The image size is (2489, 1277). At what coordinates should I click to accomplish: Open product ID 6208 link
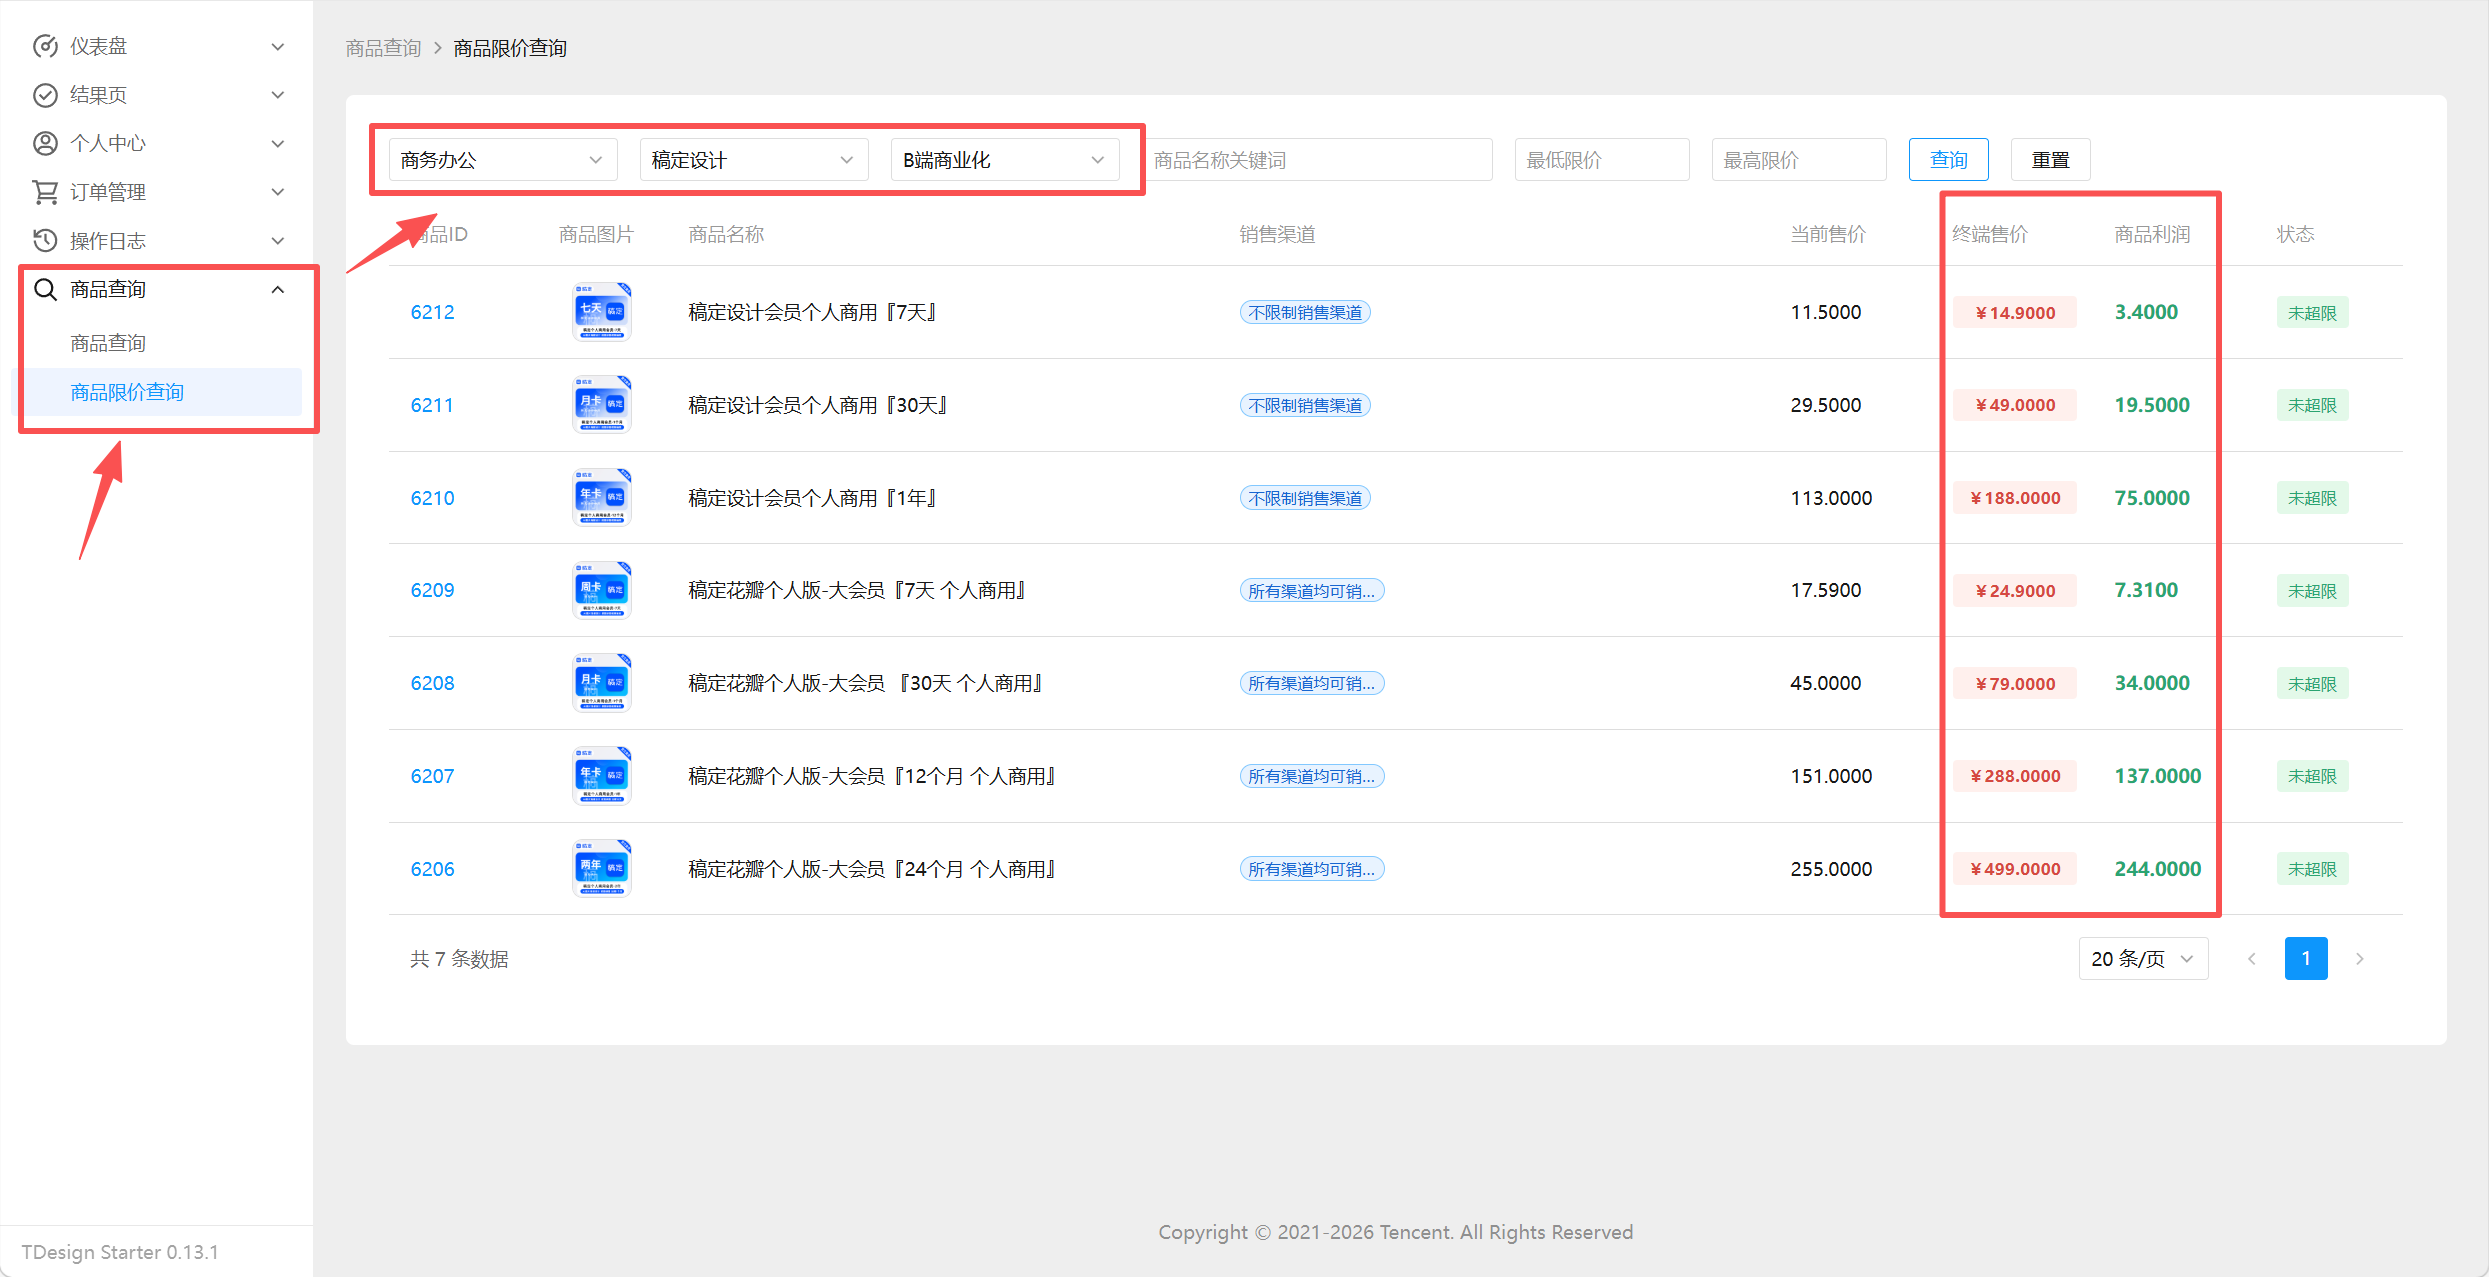pyautogui.click(x=432, y=683)
